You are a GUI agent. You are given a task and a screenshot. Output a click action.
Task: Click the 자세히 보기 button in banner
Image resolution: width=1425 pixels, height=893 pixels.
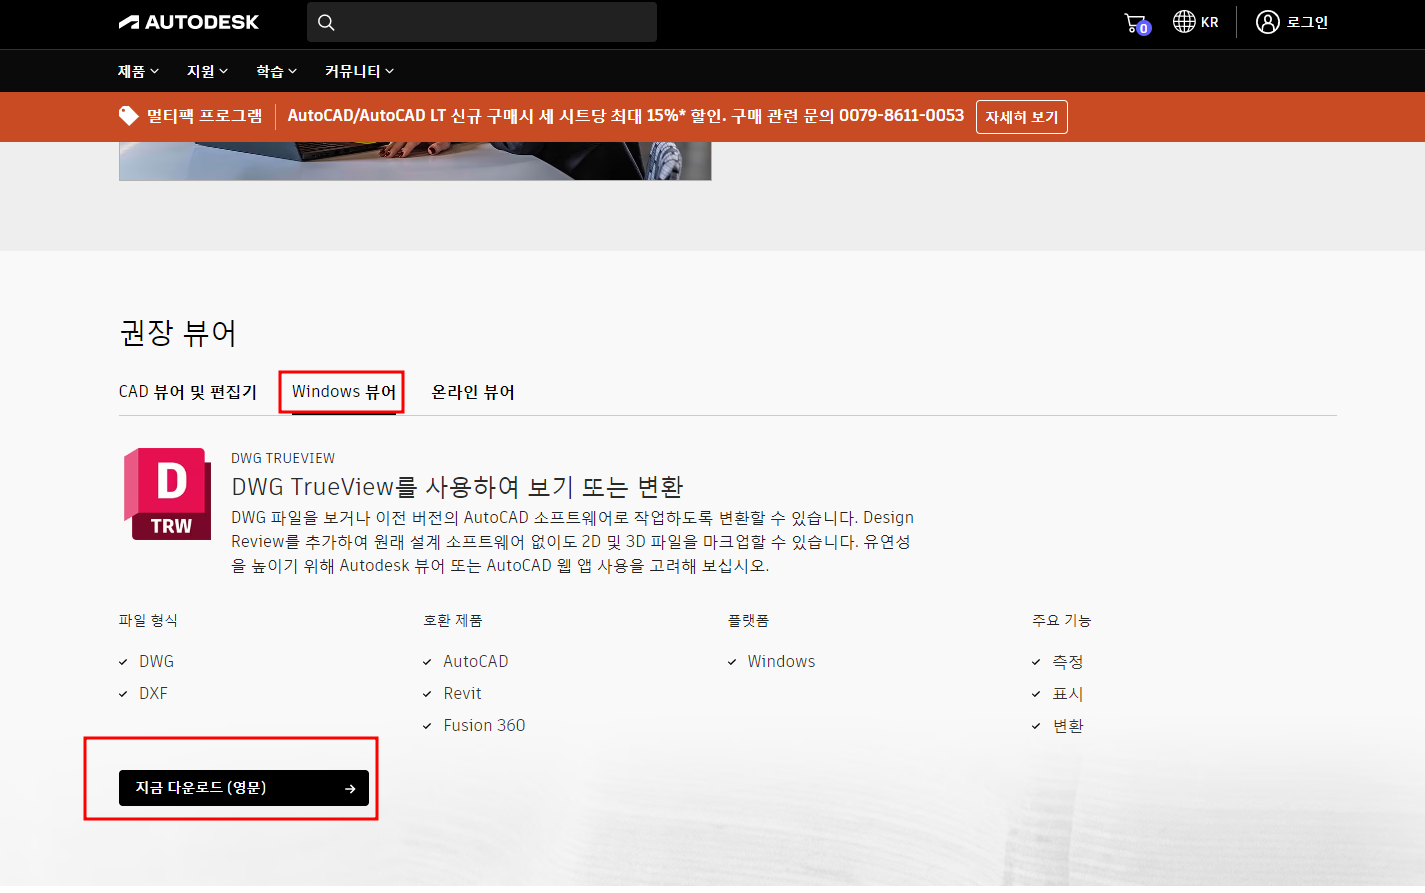(x=1022, y=117)
